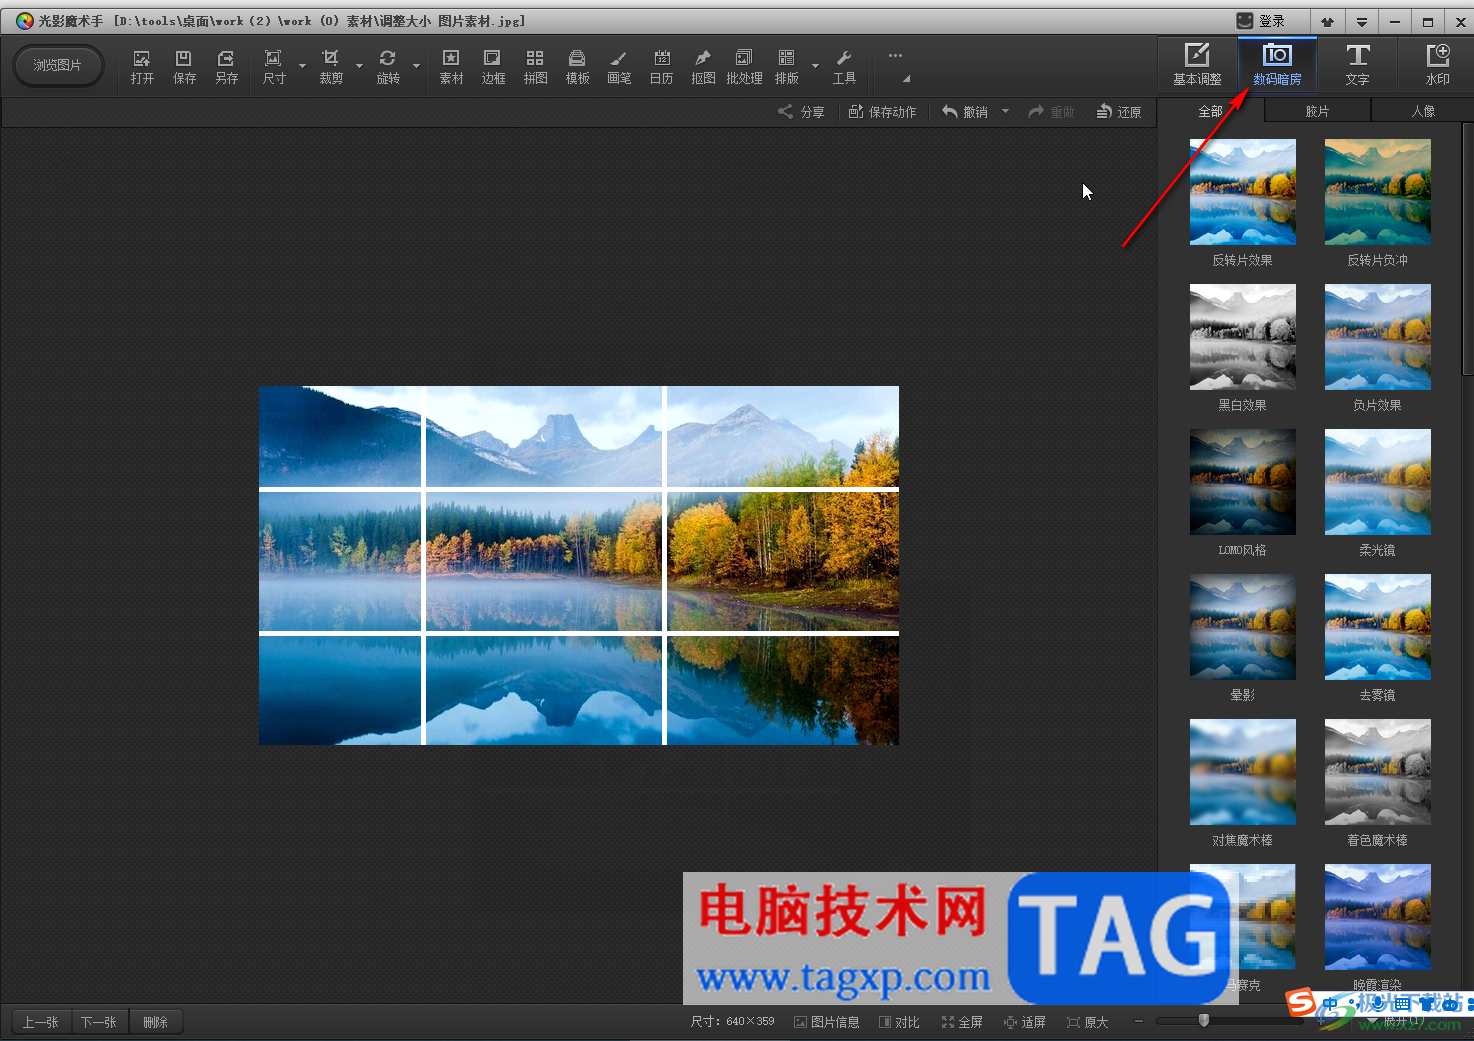Apply 反转片效果 effect thumbnail
Viewport: 1474px width, 1041px height.
point(1242,192)
